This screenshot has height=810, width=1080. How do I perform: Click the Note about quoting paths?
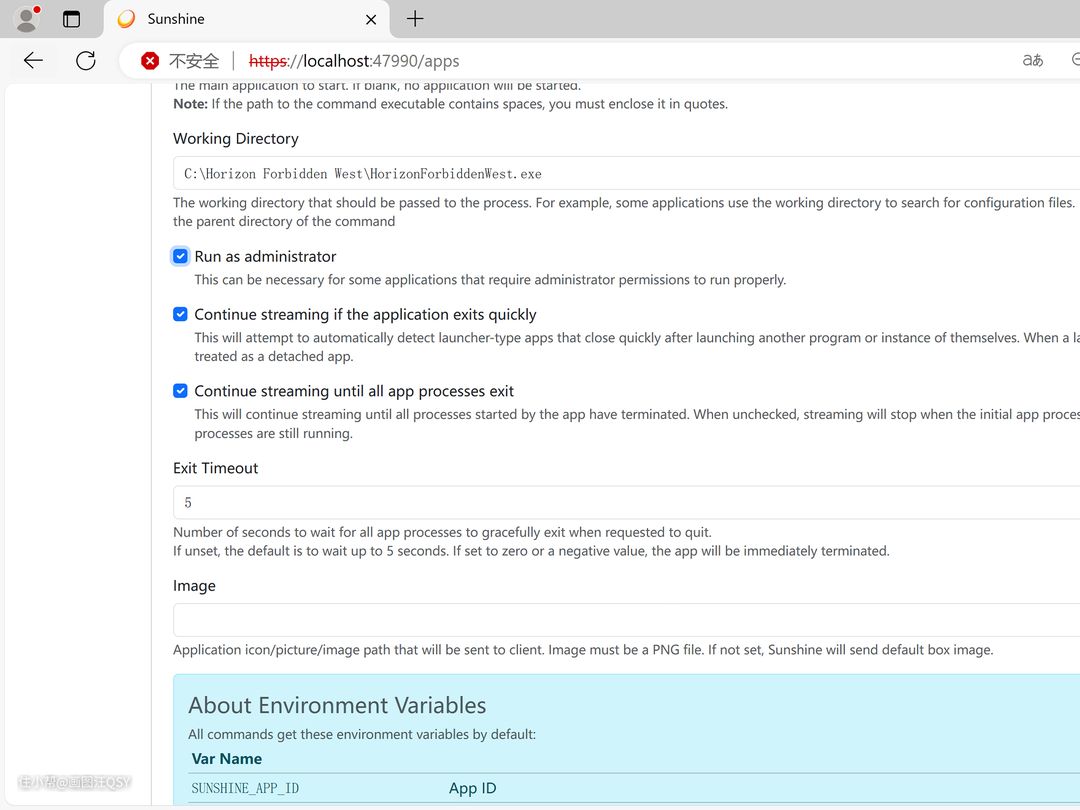click(450, 104)
